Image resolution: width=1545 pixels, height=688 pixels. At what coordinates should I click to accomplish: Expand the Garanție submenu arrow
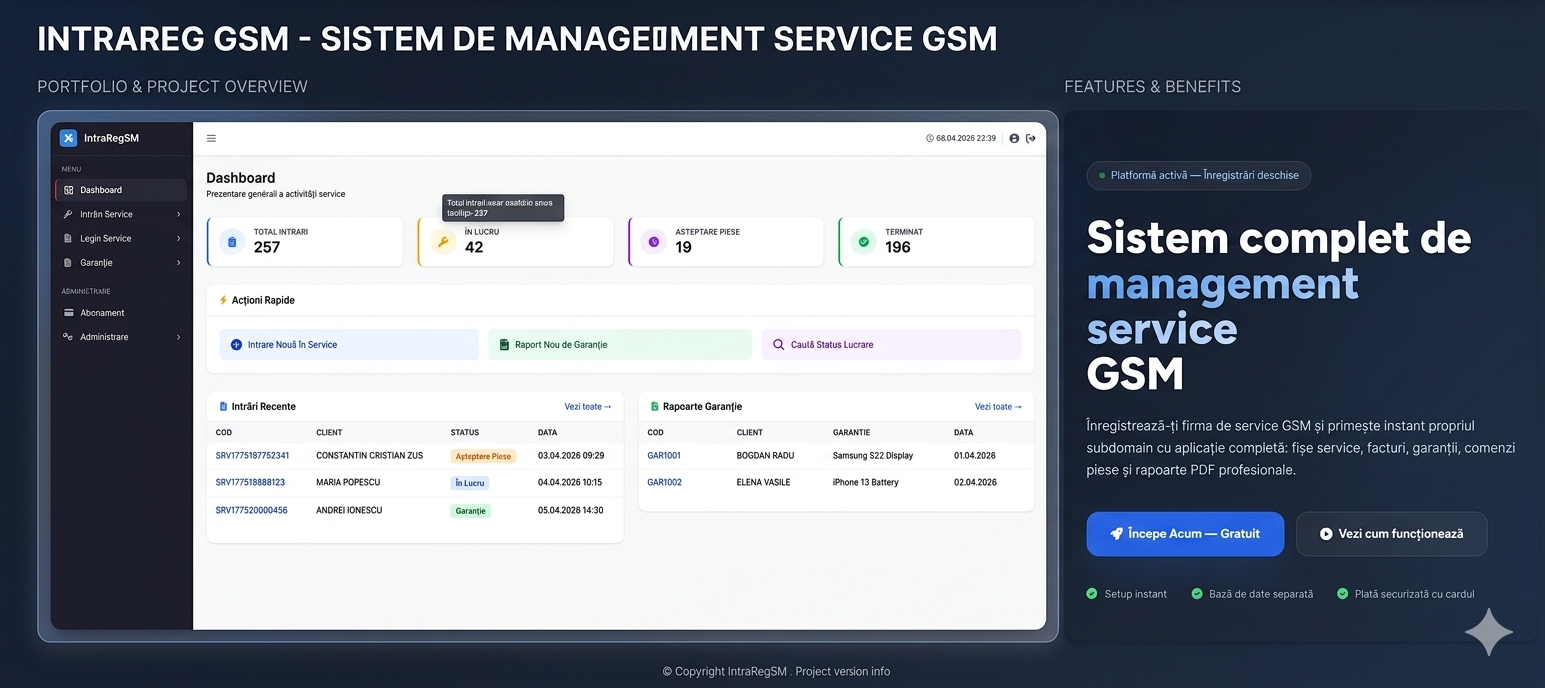tap(178, 263)
